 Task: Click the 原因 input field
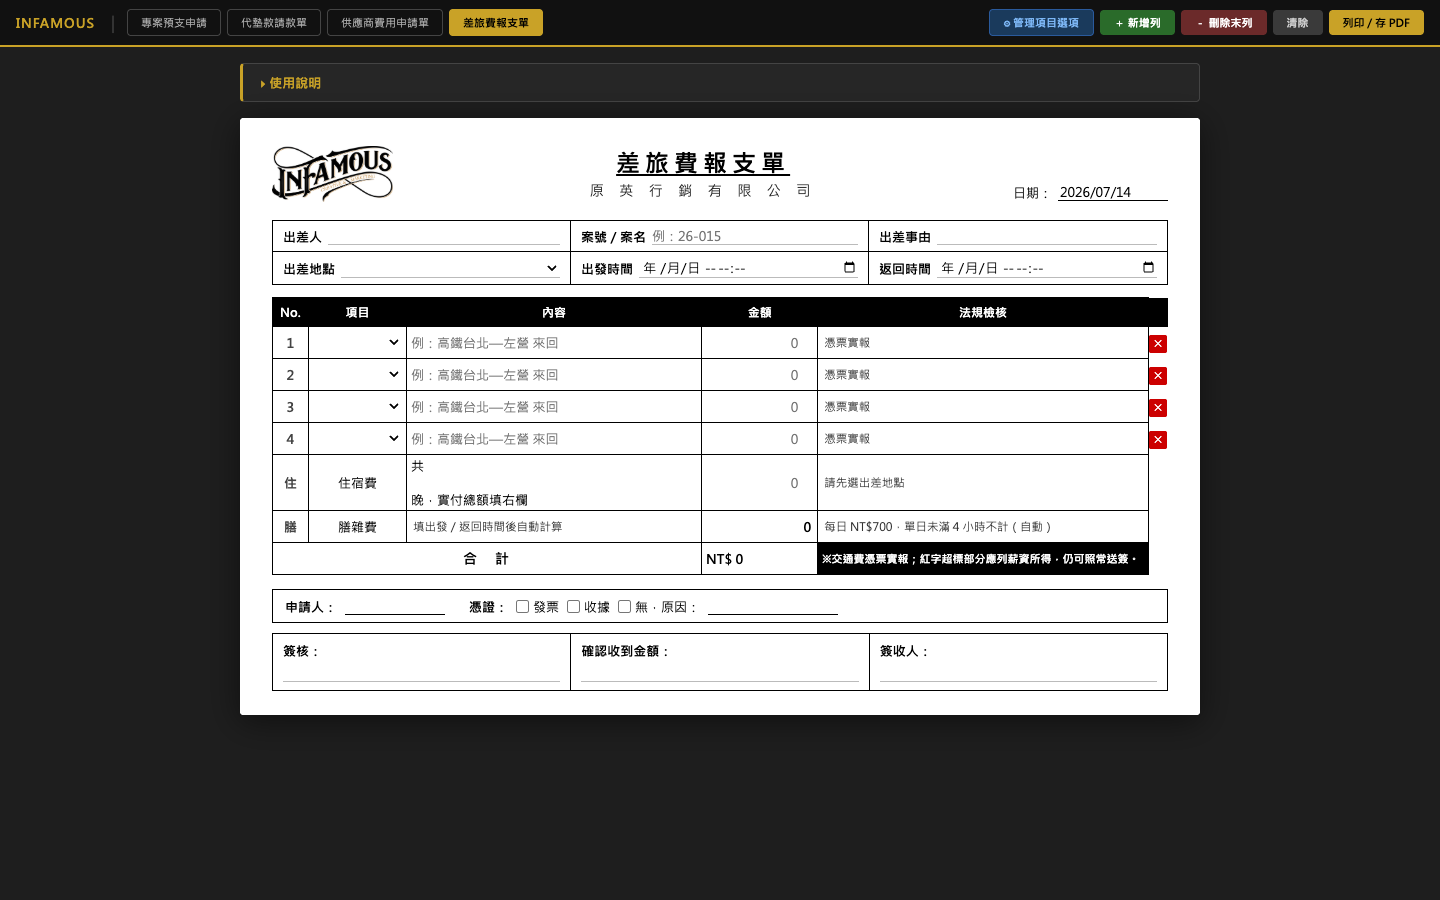point(773,606)
